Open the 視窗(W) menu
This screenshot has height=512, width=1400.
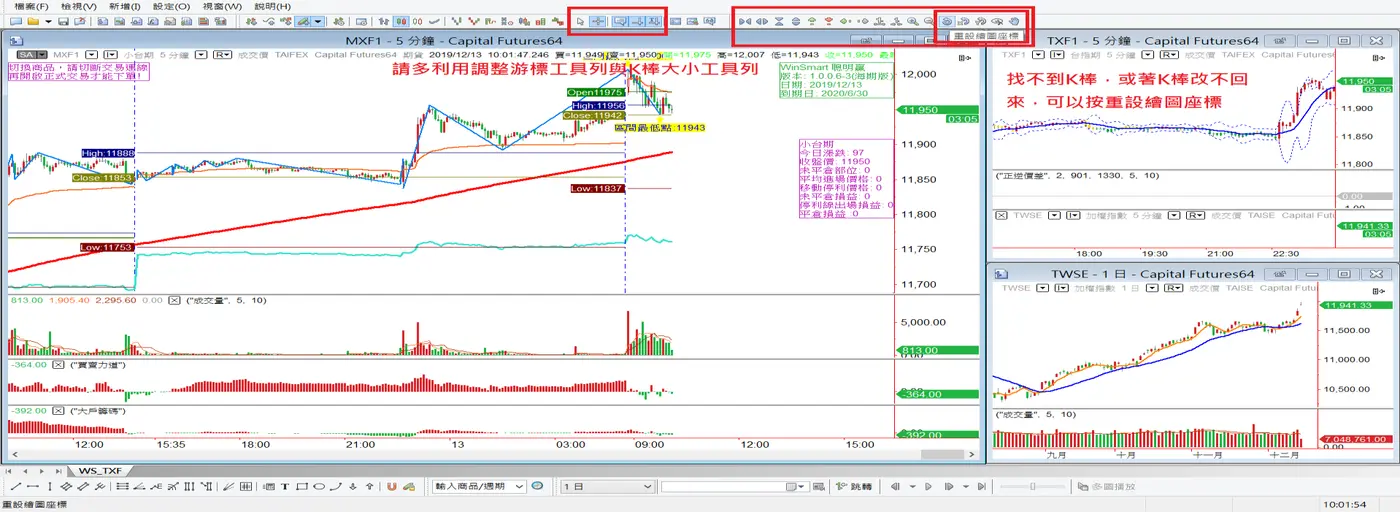(x=222, y=6)
